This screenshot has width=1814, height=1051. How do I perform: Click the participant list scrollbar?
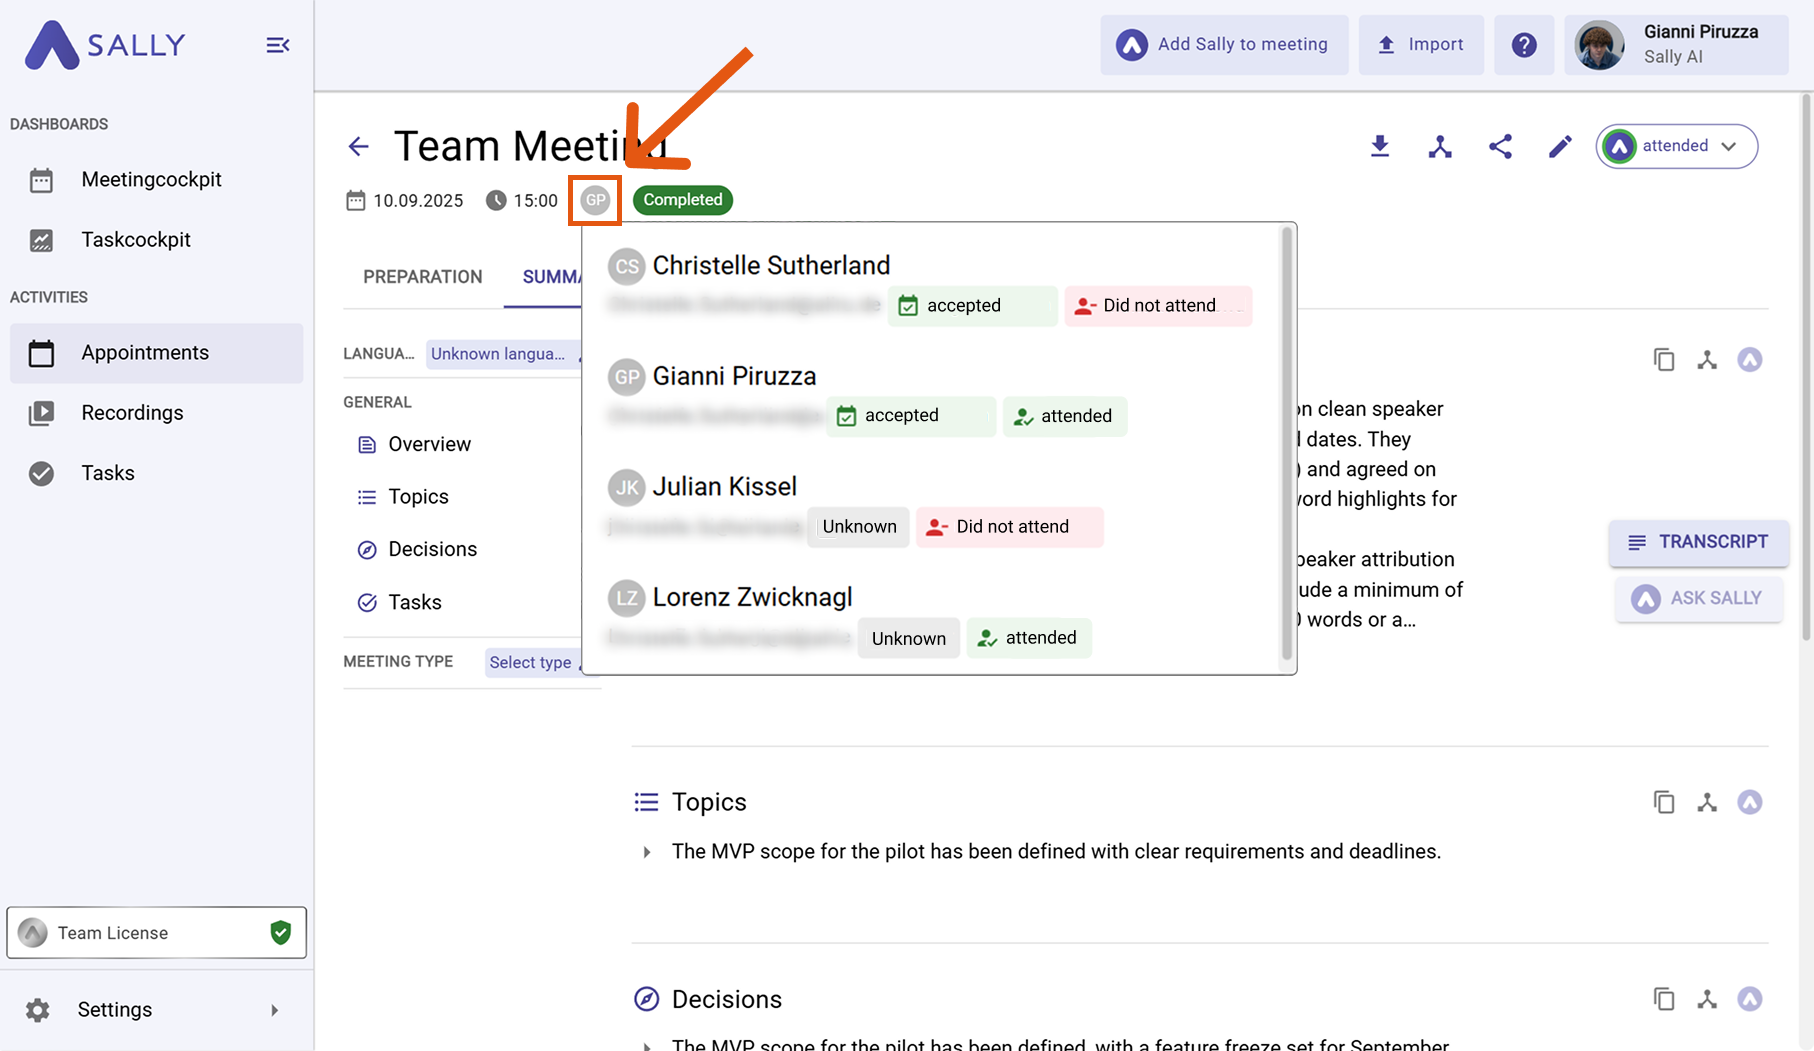tap(1286, 440)
